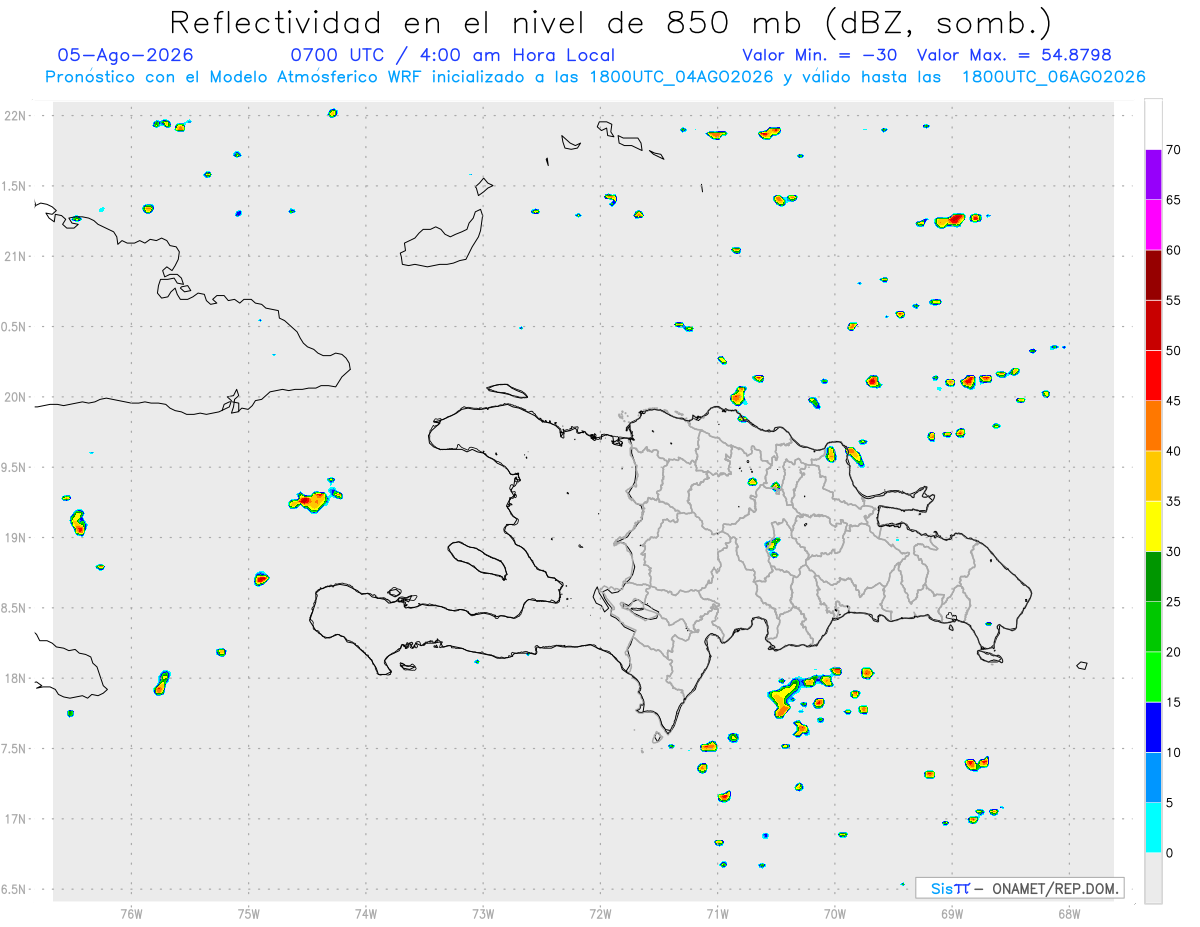The height and width of the screenshot is (927, 1200).
Task: Click the purple 65–70 dBZ color band
Action: pos(1153,175)
